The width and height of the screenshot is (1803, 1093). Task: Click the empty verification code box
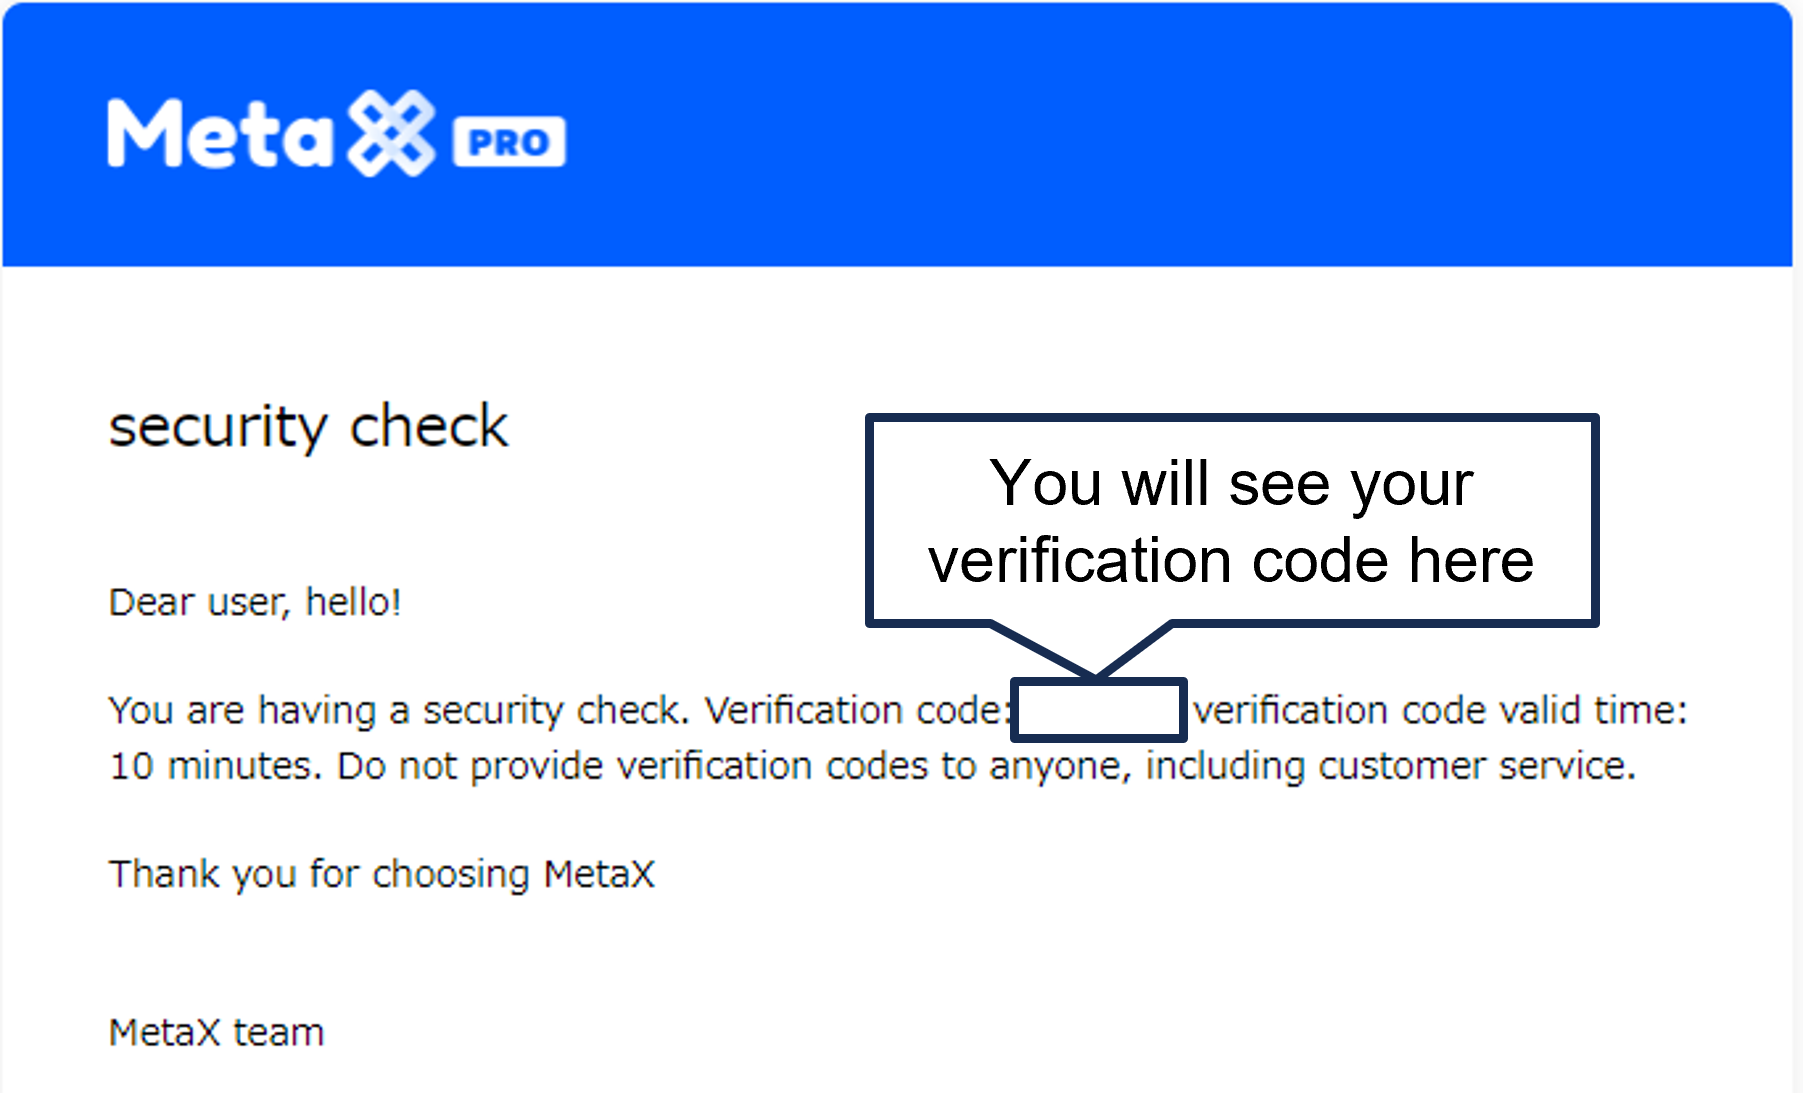[x=1098, y=711]
